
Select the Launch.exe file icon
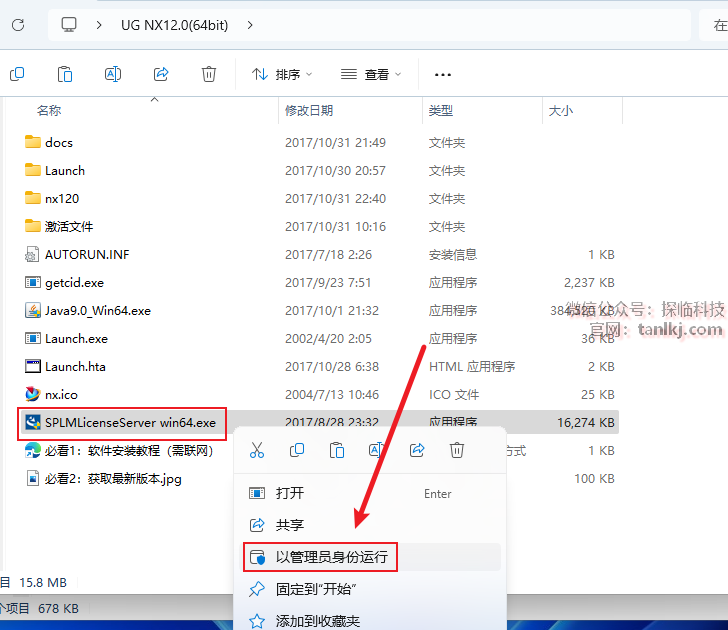click(x=32, y=338)
